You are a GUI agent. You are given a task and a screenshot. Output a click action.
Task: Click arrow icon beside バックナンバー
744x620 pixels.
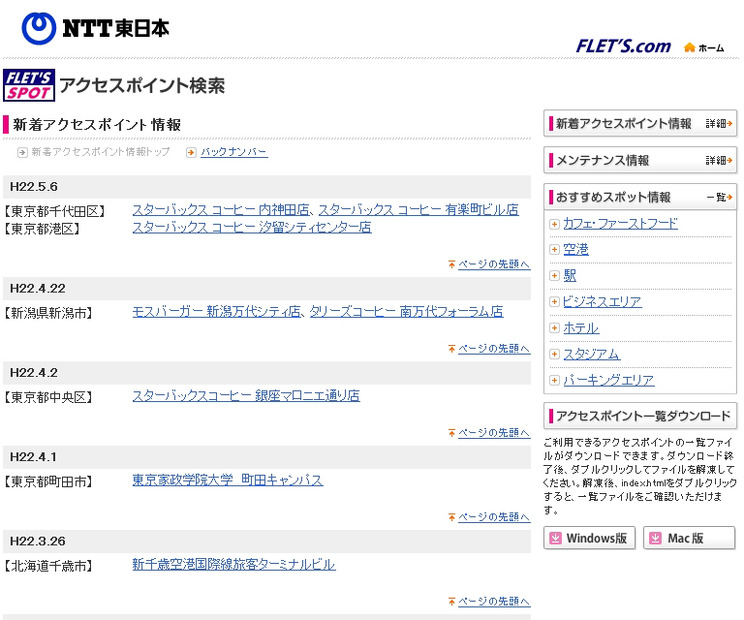[x=191, y=152]
